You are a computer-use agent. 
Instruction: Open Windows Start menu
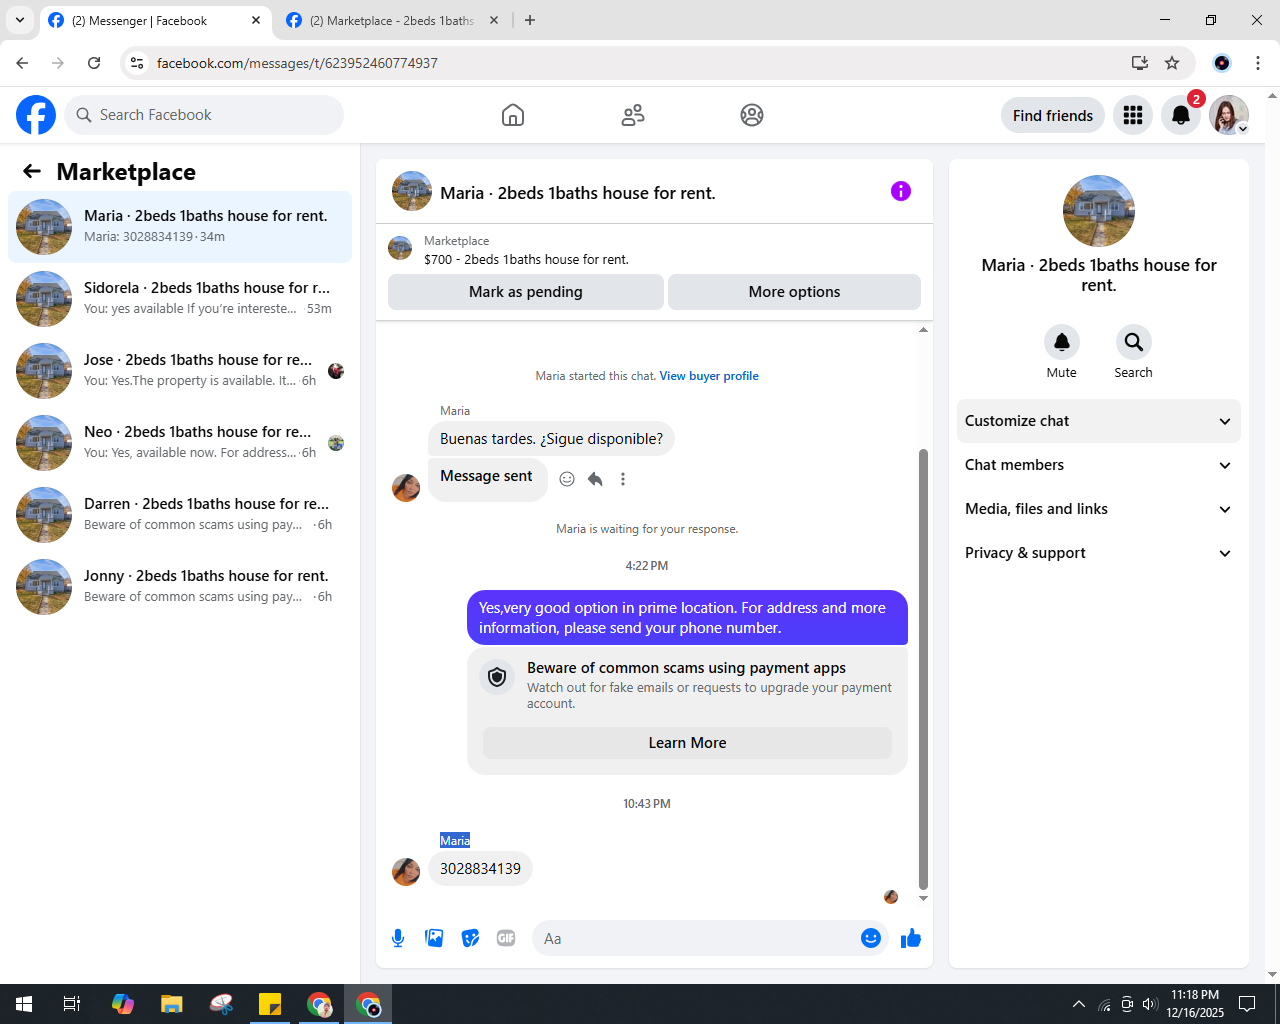coord(24,1004)
